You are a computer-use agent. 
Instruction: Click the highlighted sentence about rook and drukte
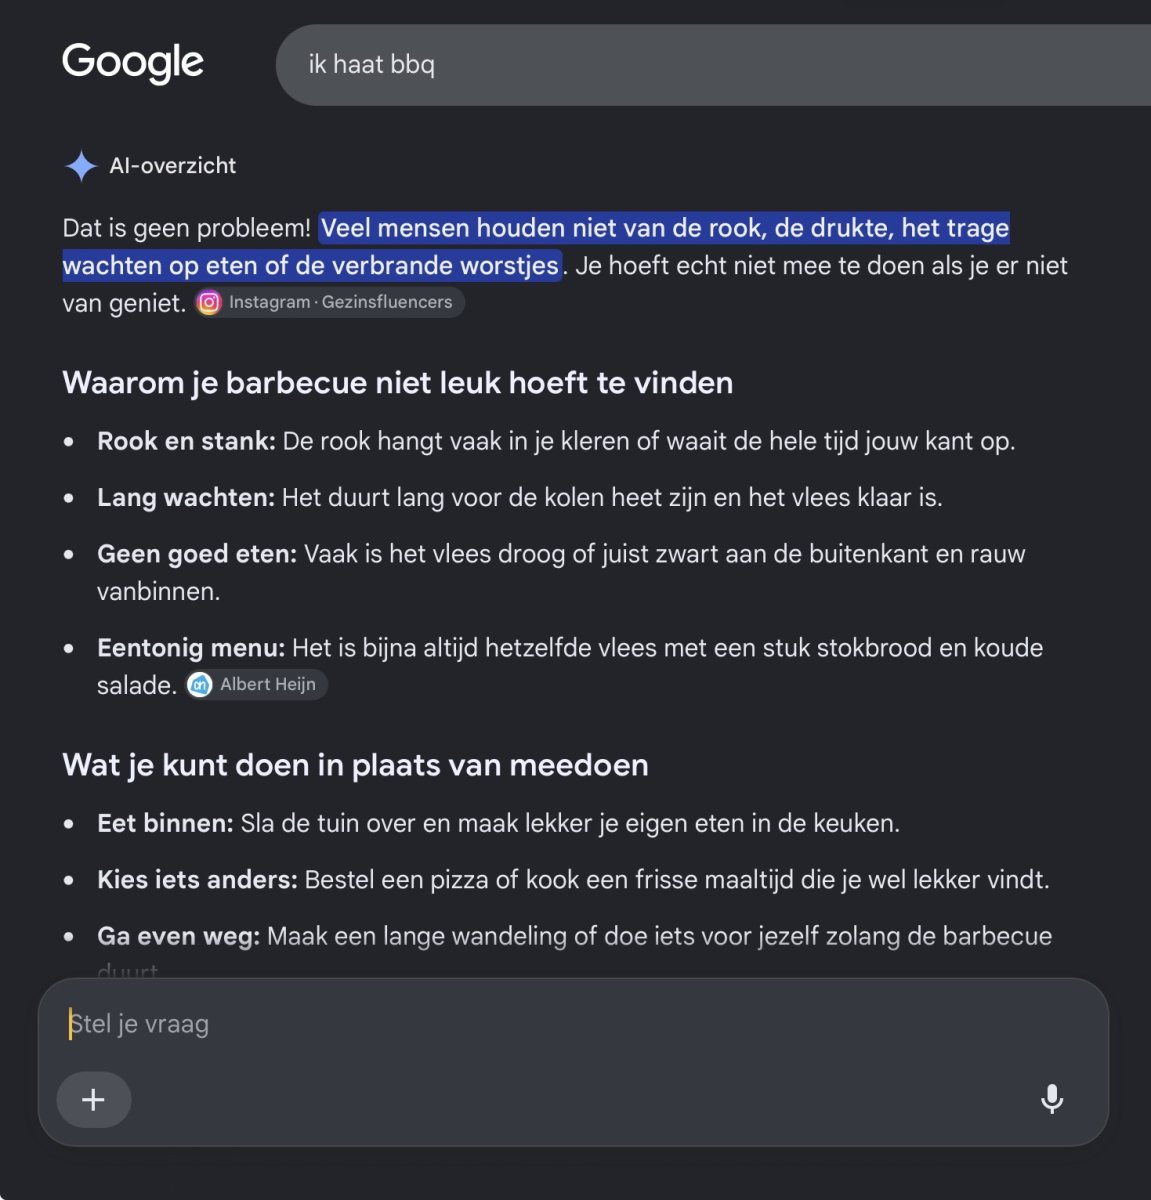click(x=536, y=247)
